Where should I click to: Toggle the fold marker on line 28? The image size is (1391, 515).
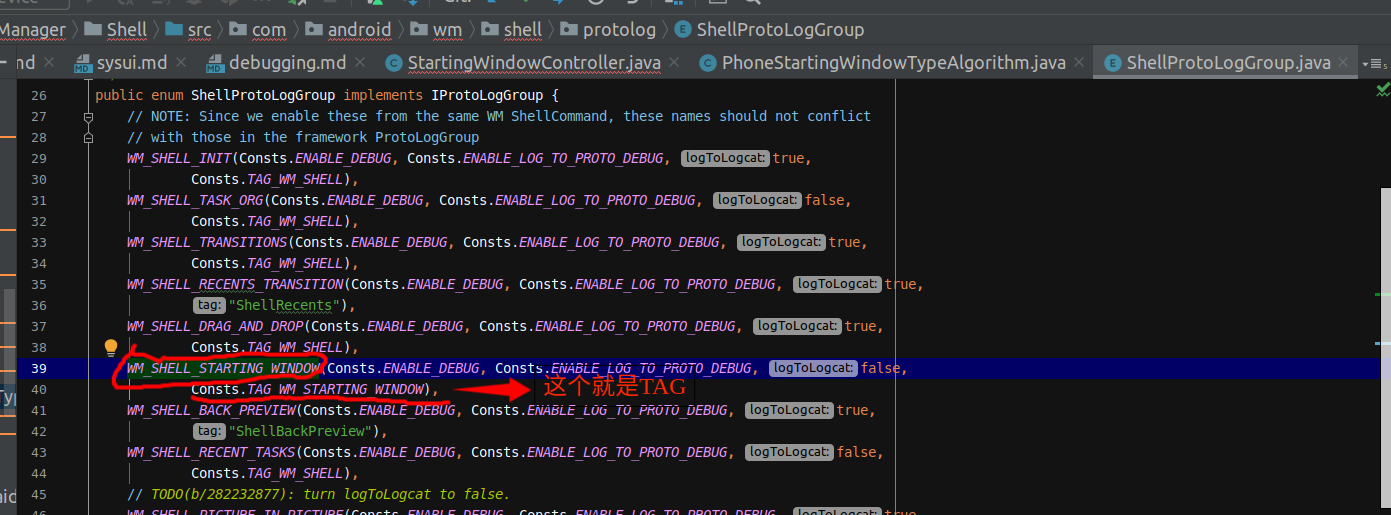89,137
